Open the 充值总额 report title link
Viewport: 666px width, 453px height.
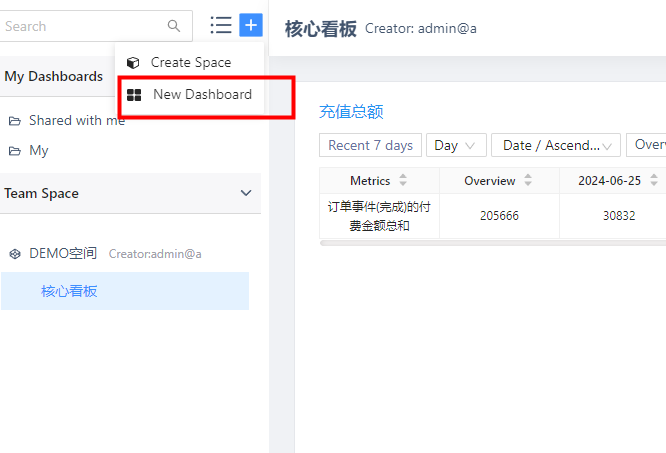click(351, 112)
